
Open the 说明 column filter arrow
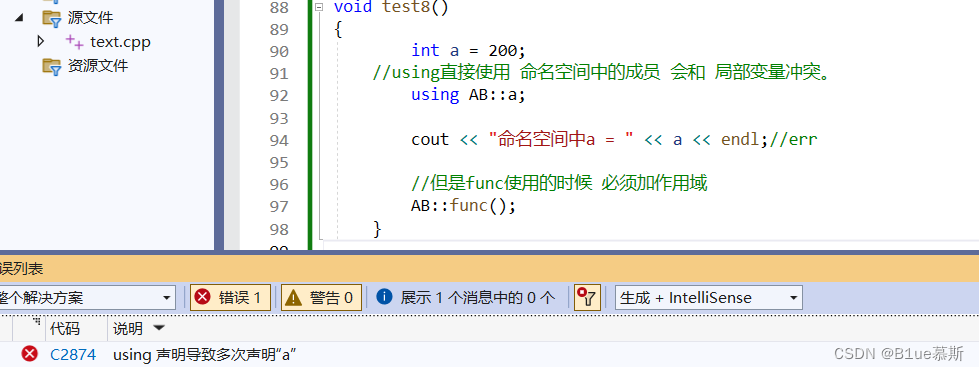coord(159,328)
